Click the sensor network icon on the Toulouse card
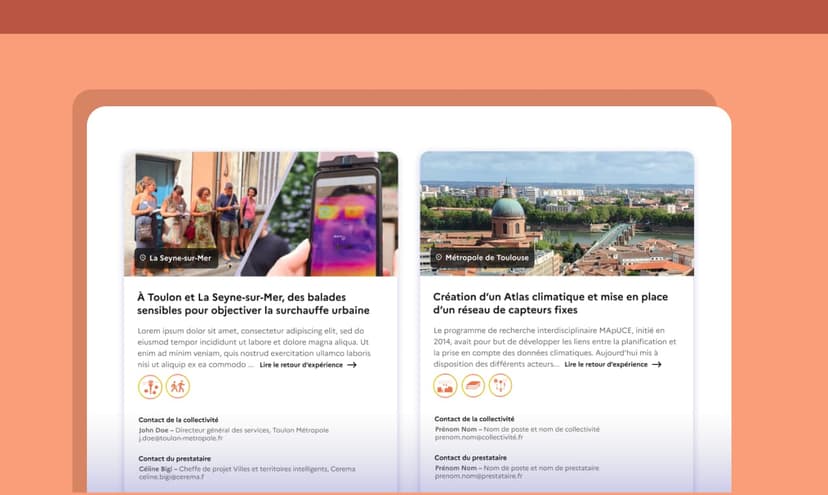 point(500,386)
